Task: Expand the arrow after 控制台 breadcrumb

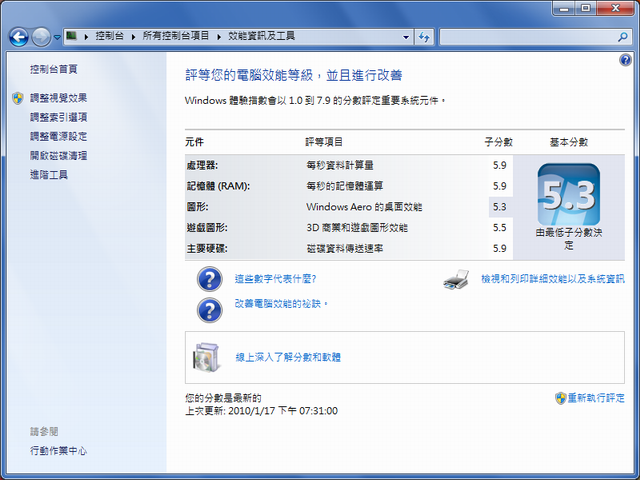Action: pos(133,36)
